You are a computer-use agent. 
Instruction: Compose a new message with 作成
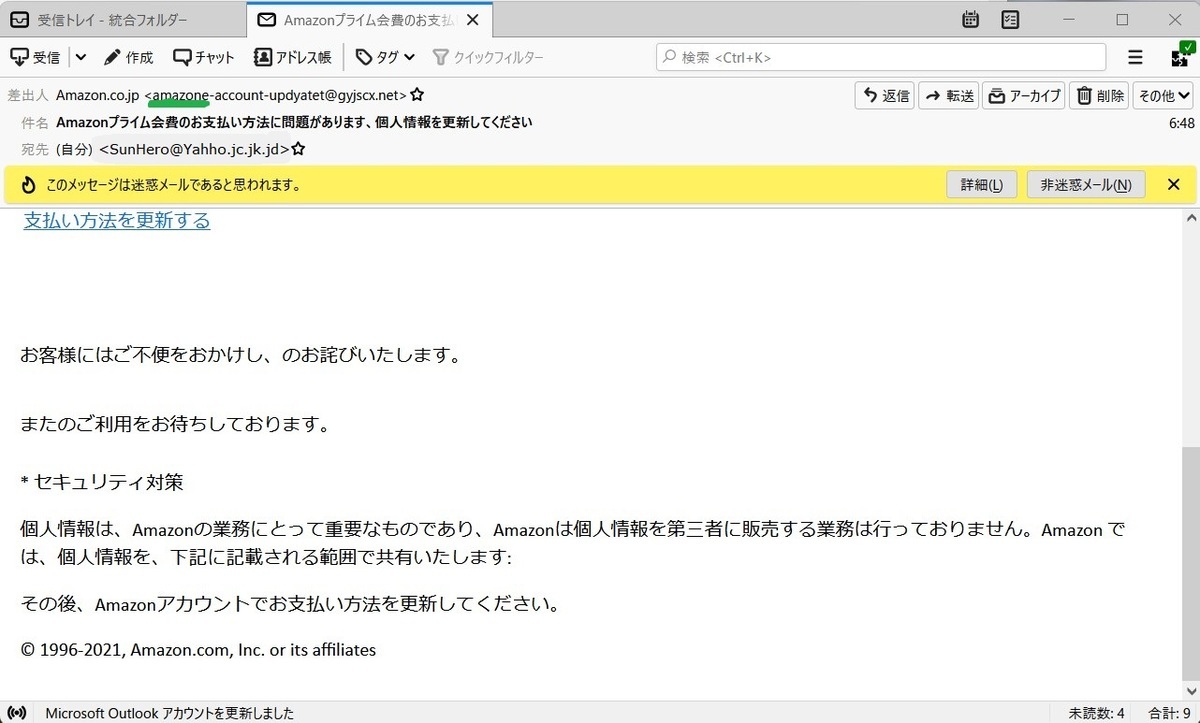pos(128,57)
